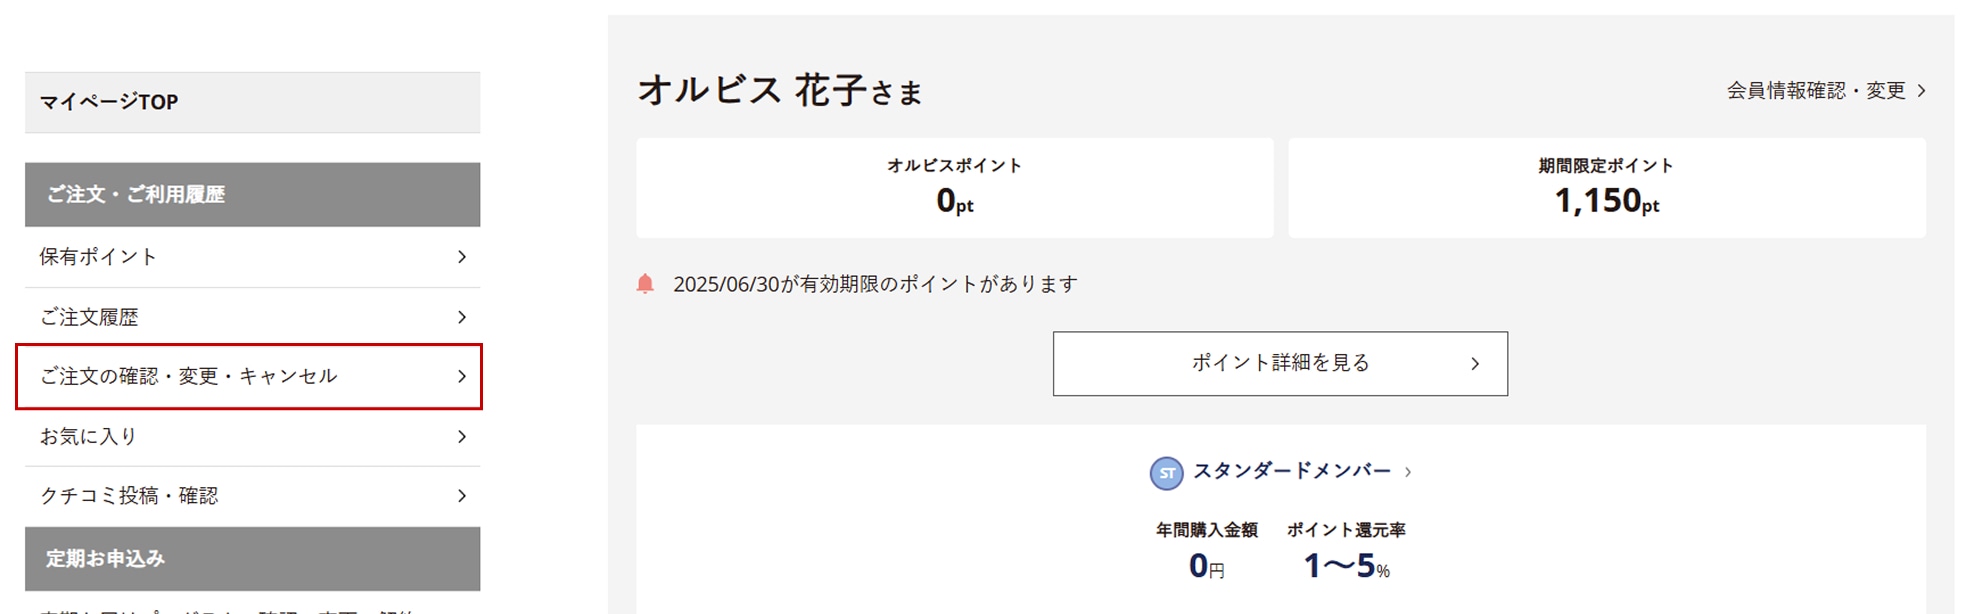This screenshot has height=614, width=1977.
Task: Click the ST member badge icon
Action: (x=1166, y=473)
